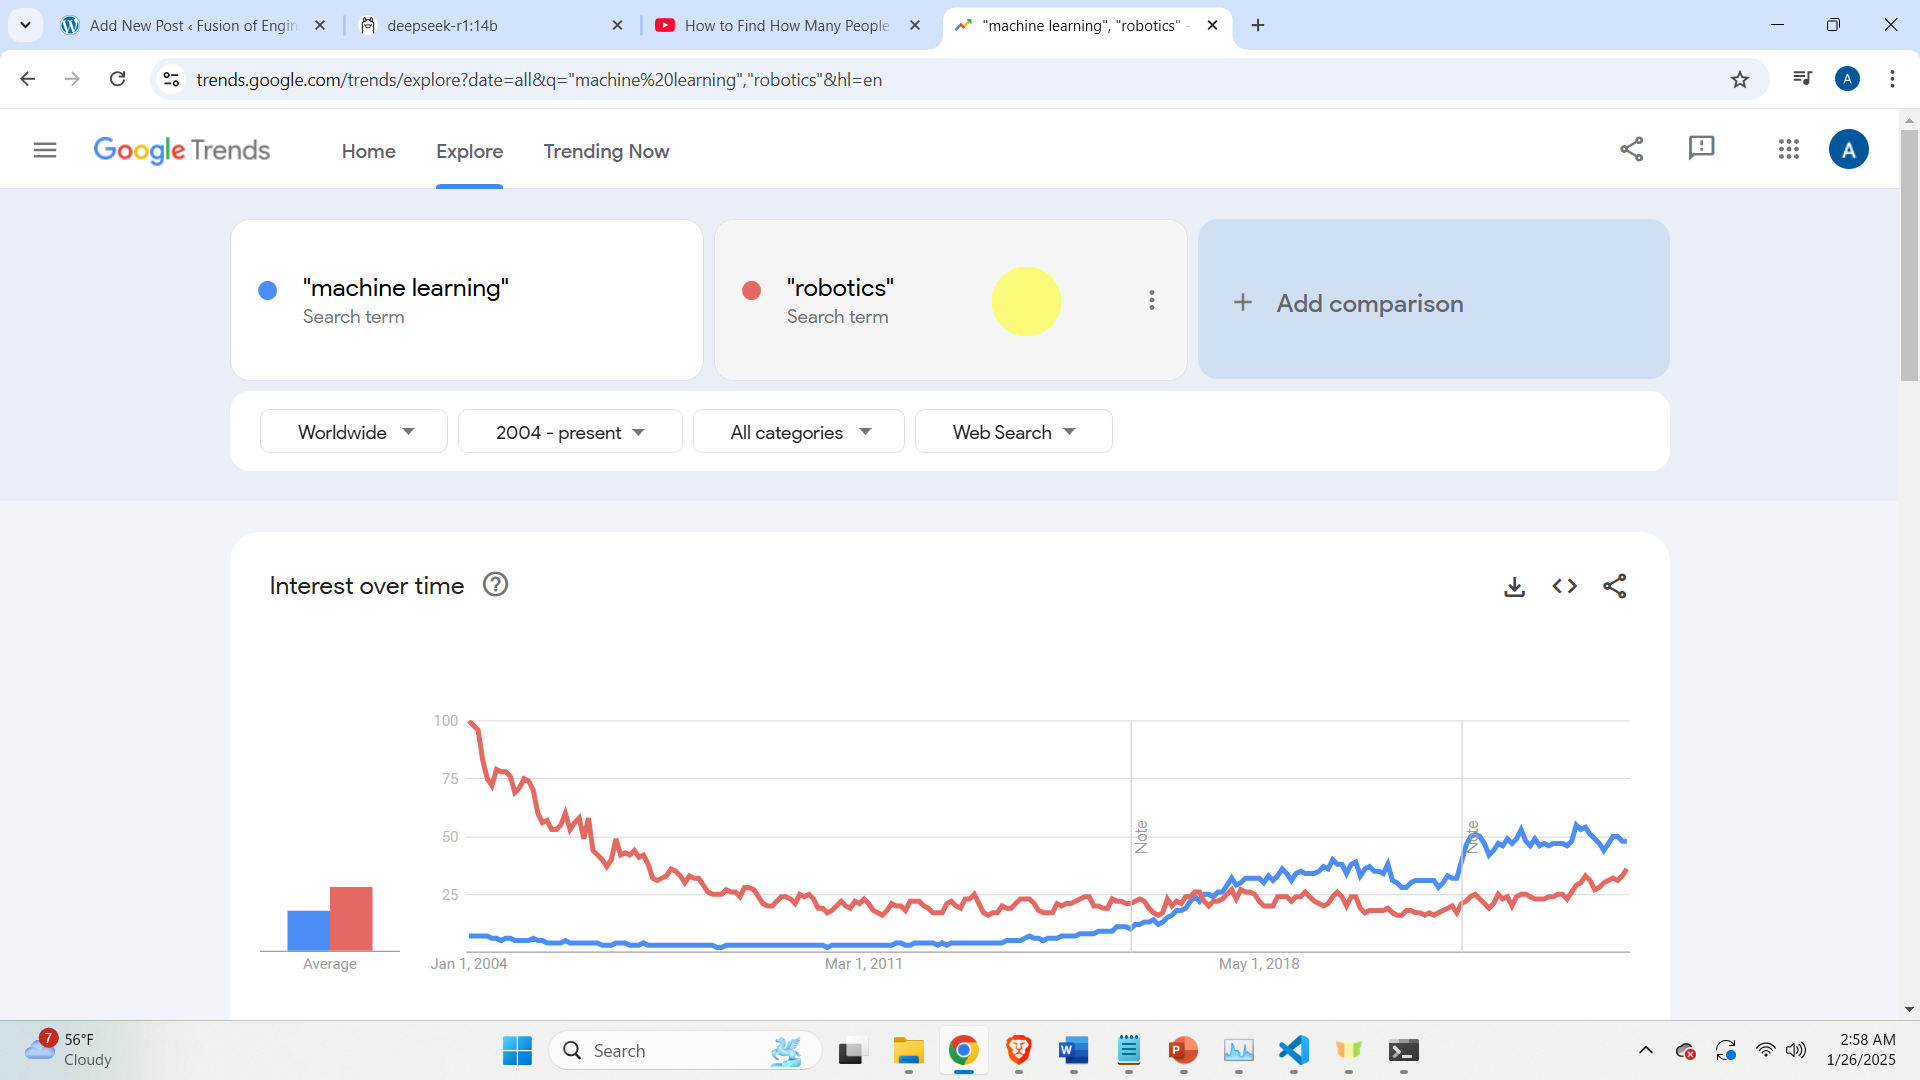The image size is (1920, 1080).
Task: Click the red robotics average bar
Action: coord(351,918)
